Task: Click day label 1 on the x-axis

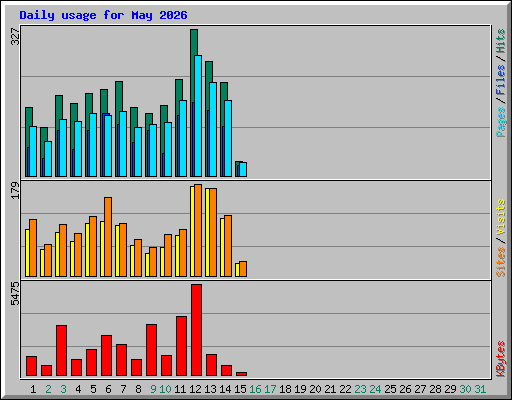Action: pyautogui.click(x=33, y=389)
